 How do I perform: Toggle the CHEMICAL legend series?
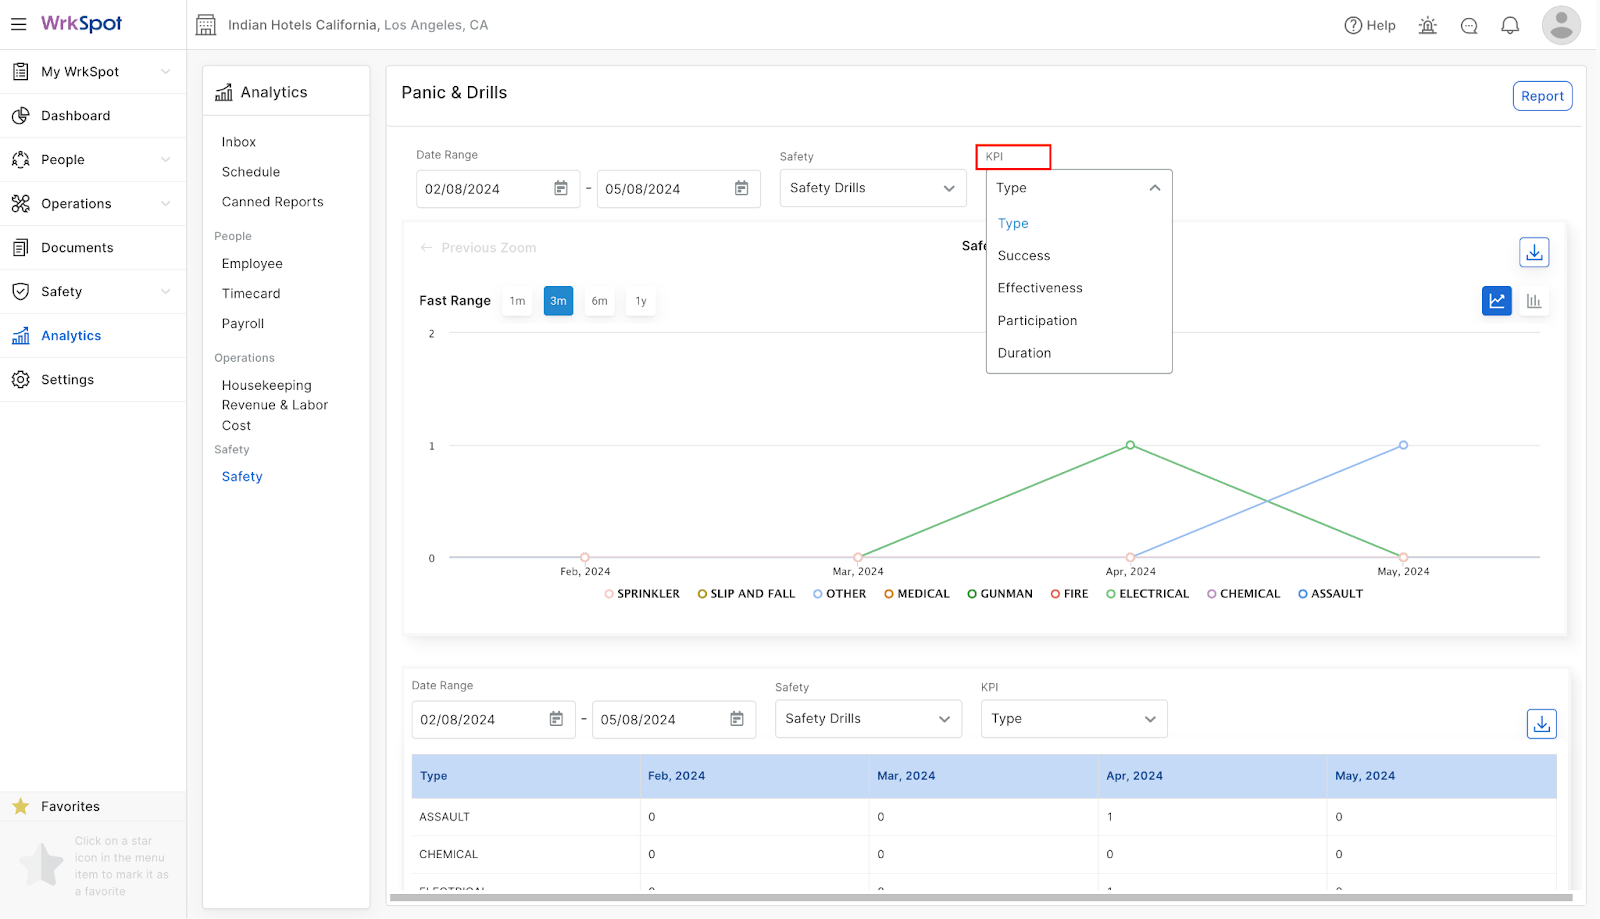click(1244, 594)
